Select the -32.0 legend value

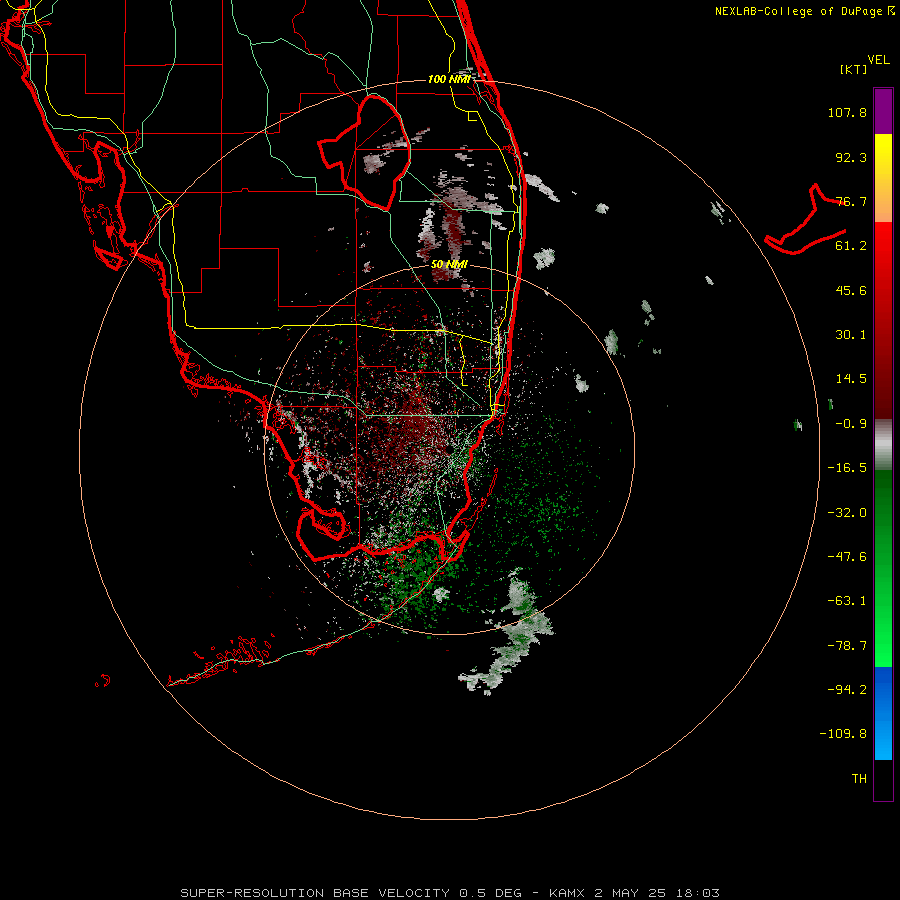847,513
